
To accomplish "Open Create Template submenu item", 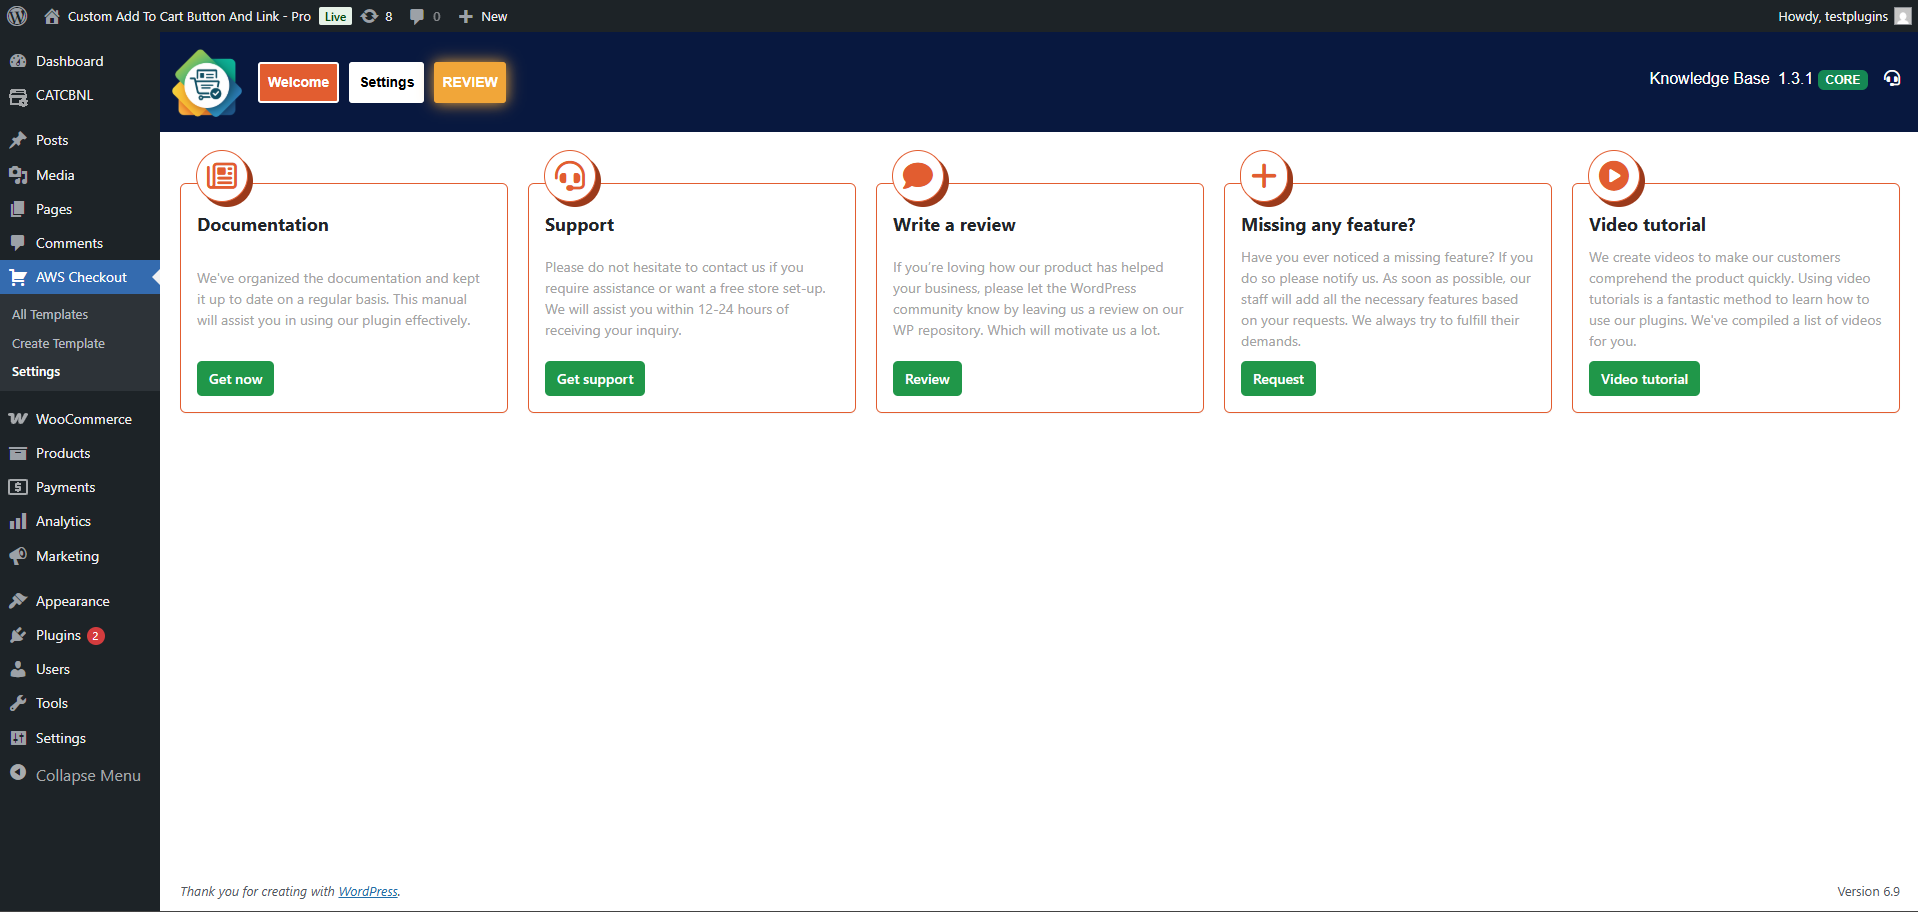I will [x=58, y=343].
